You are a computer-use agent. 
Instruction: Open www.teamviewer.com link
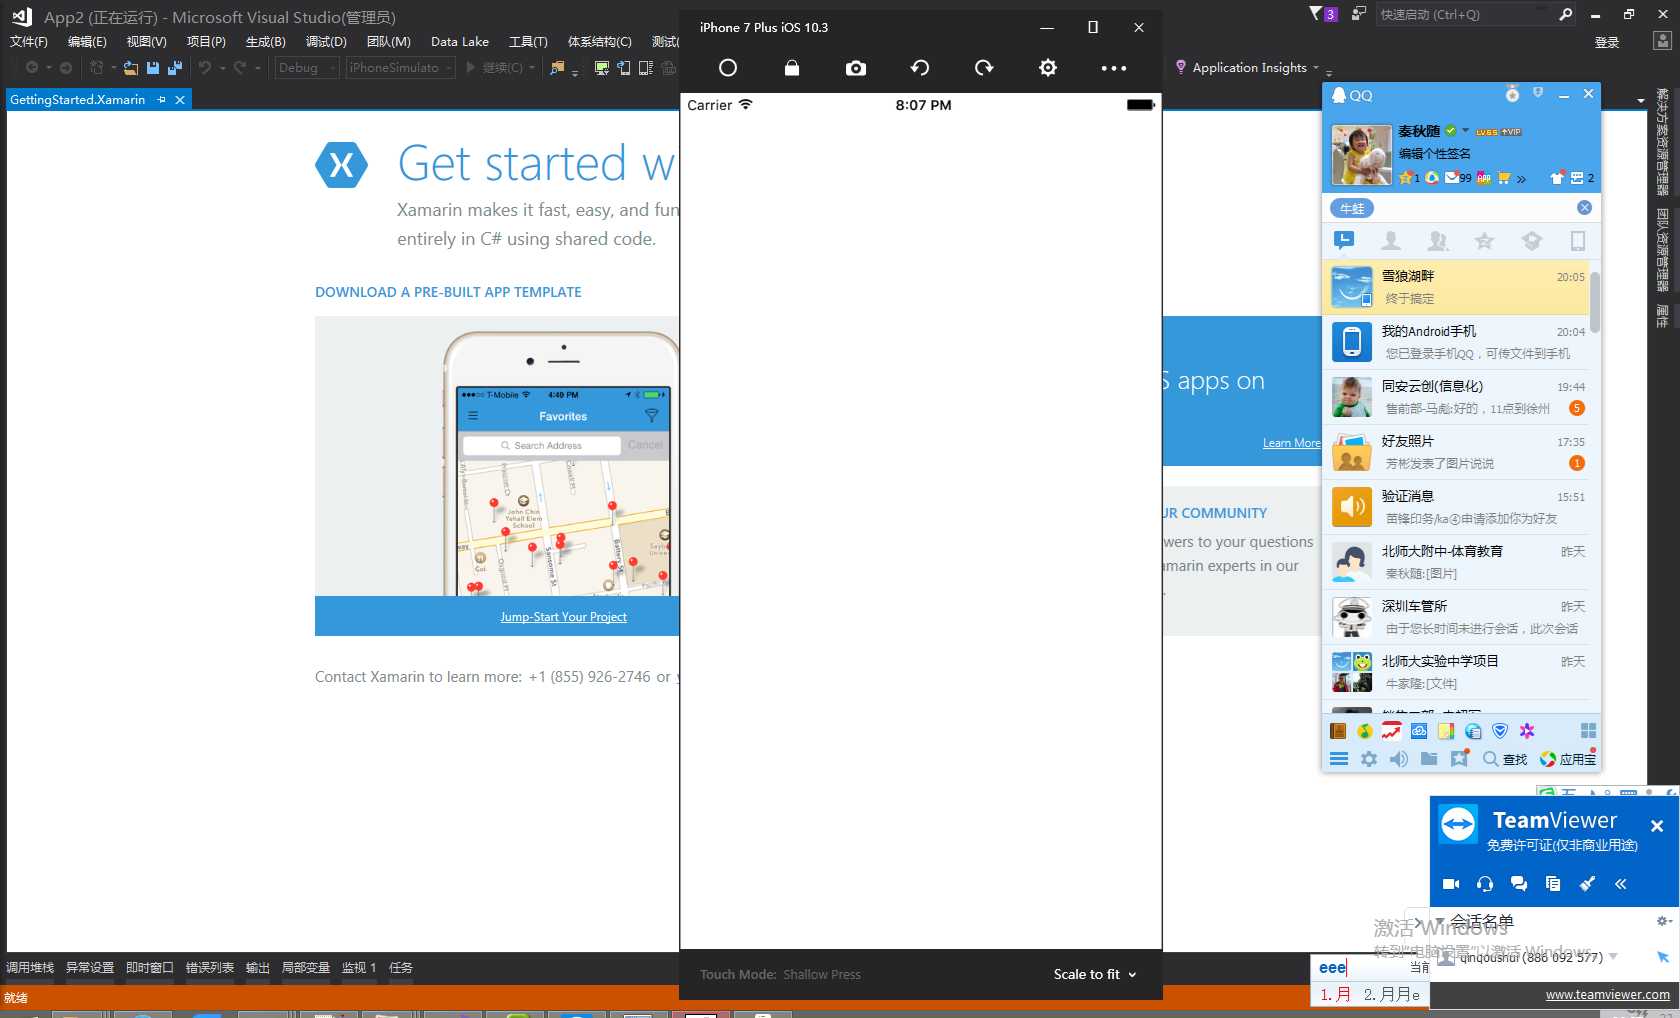pos(1608,995)
